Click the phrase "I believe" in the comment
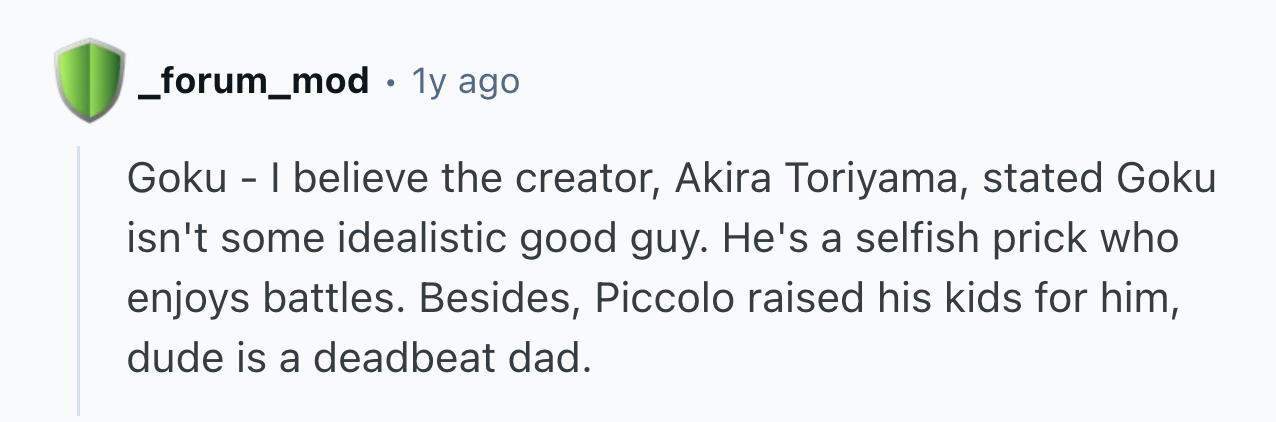This screenshot has width=1276, height=422. [324, 180]
